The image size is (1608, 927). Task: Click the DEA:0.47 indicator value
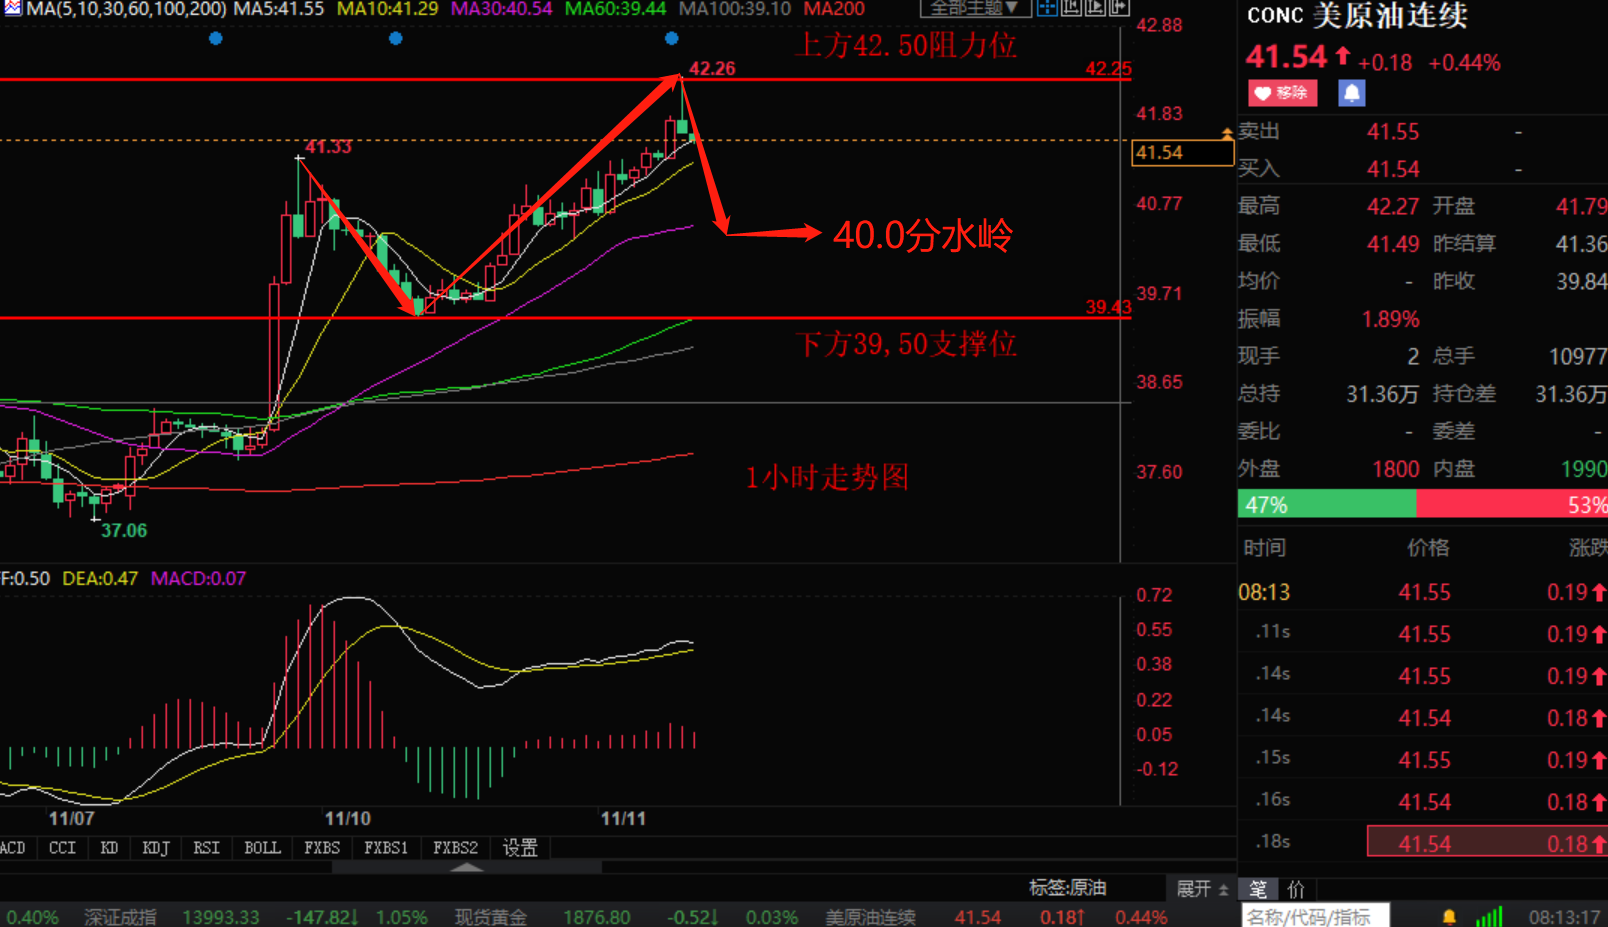click(x=100, y=579)
